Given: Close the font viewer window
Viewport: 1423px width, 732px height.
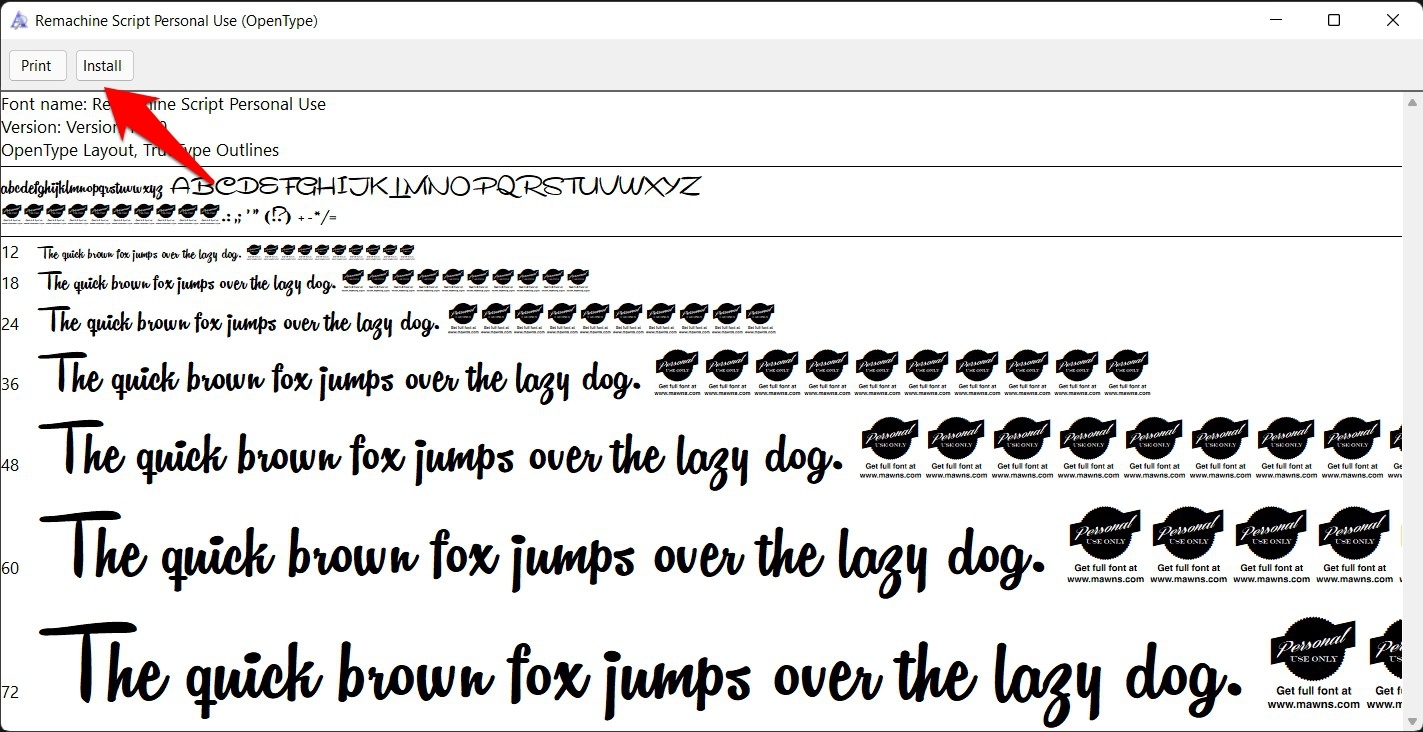Looking at the screenshot, I should pos(1393,20).
